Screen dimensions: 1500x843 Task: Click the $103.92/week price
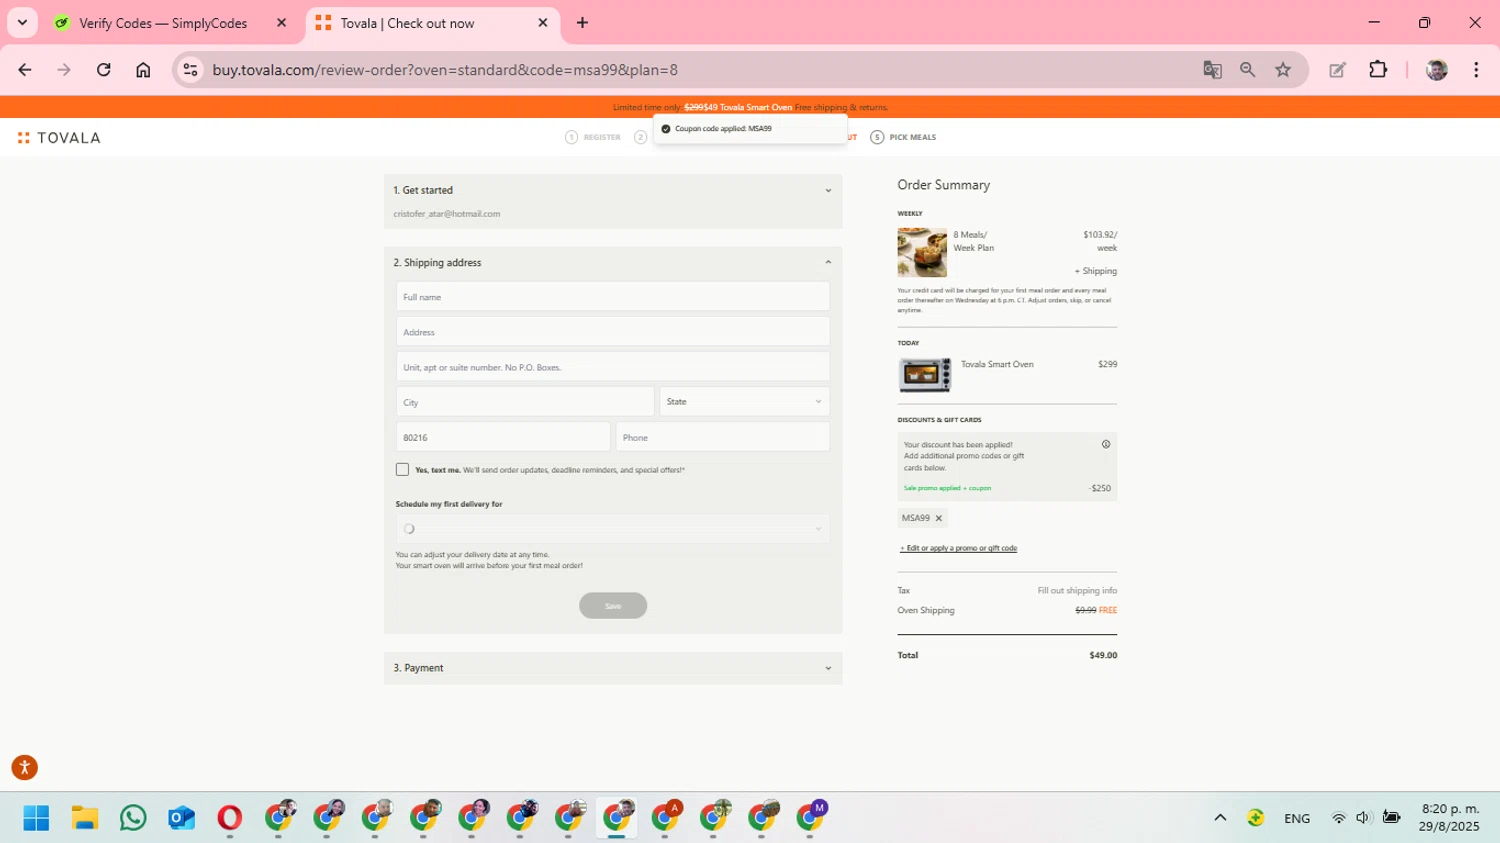point(1100,241)
